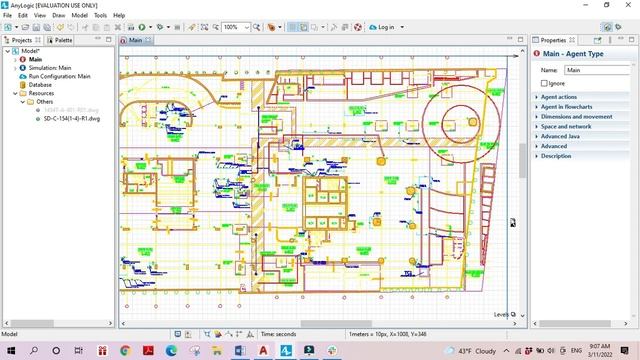This screenshot has height=360, width=640.
Task: Minimize the Projects panel view
Action: 98,39
